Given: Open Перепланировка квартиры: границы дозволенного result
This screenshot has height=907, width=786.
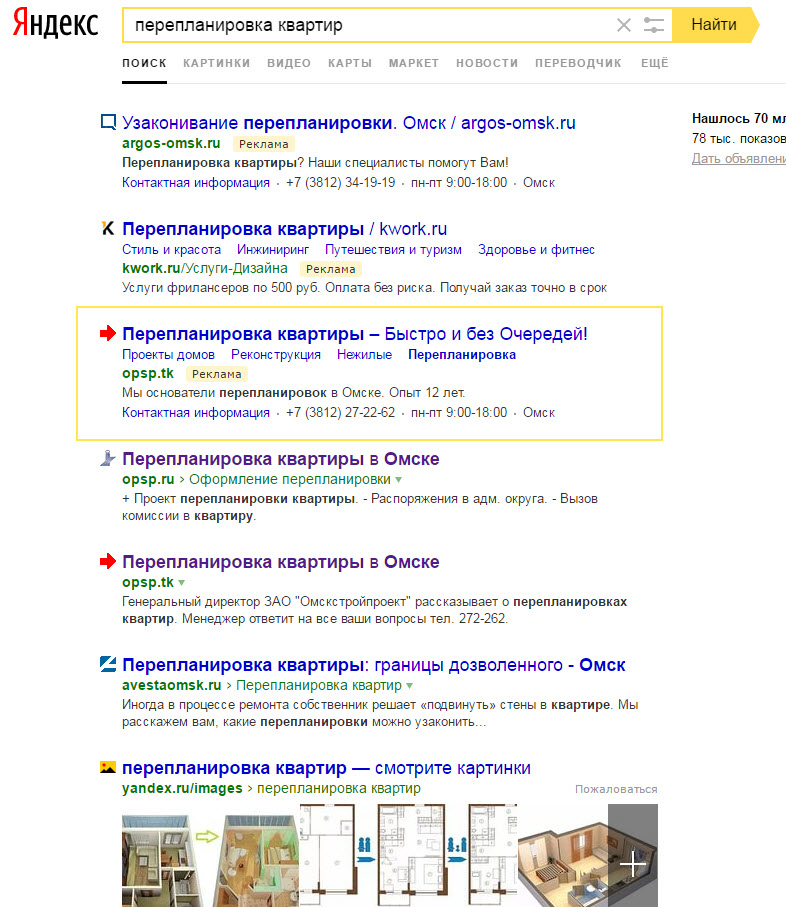Looking at the screenshot, I should [374, 665].
